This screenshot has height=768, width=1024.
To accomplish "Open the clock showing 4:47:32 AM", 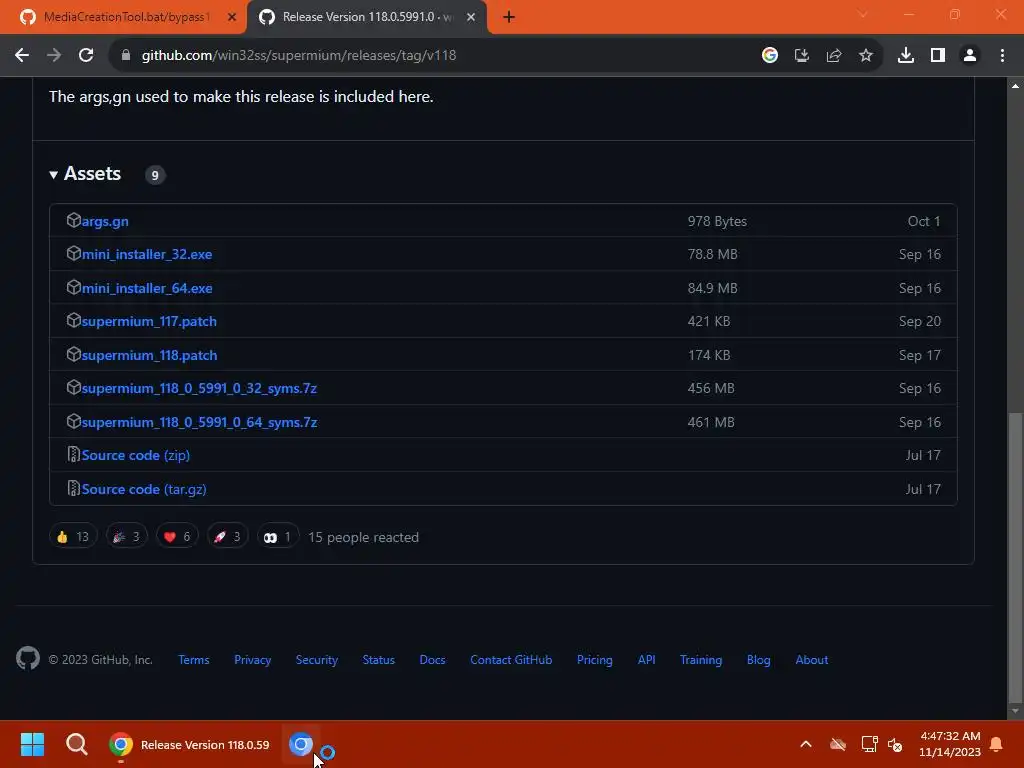I will click(x=950, y=744).
